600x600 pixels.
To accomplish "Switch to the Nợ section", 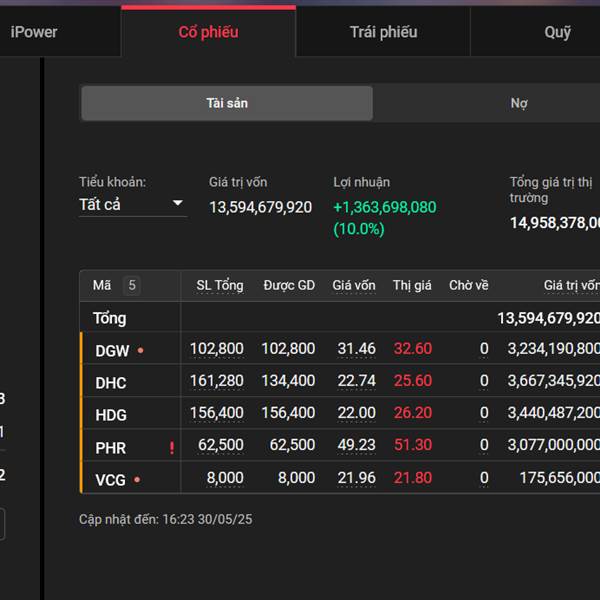I will (519, 103).
